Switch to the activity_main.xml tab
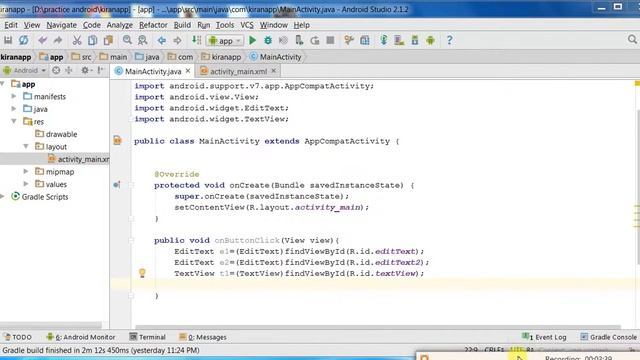 (x=238, y=71)
